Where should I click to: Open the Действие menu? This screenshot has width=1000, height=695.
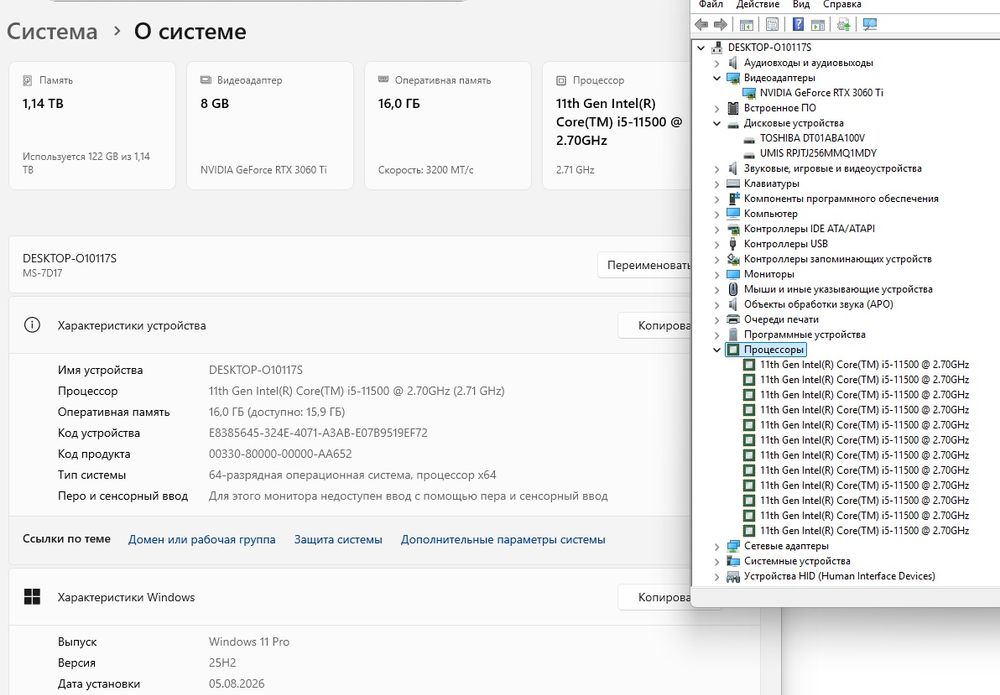pos(758,4)
